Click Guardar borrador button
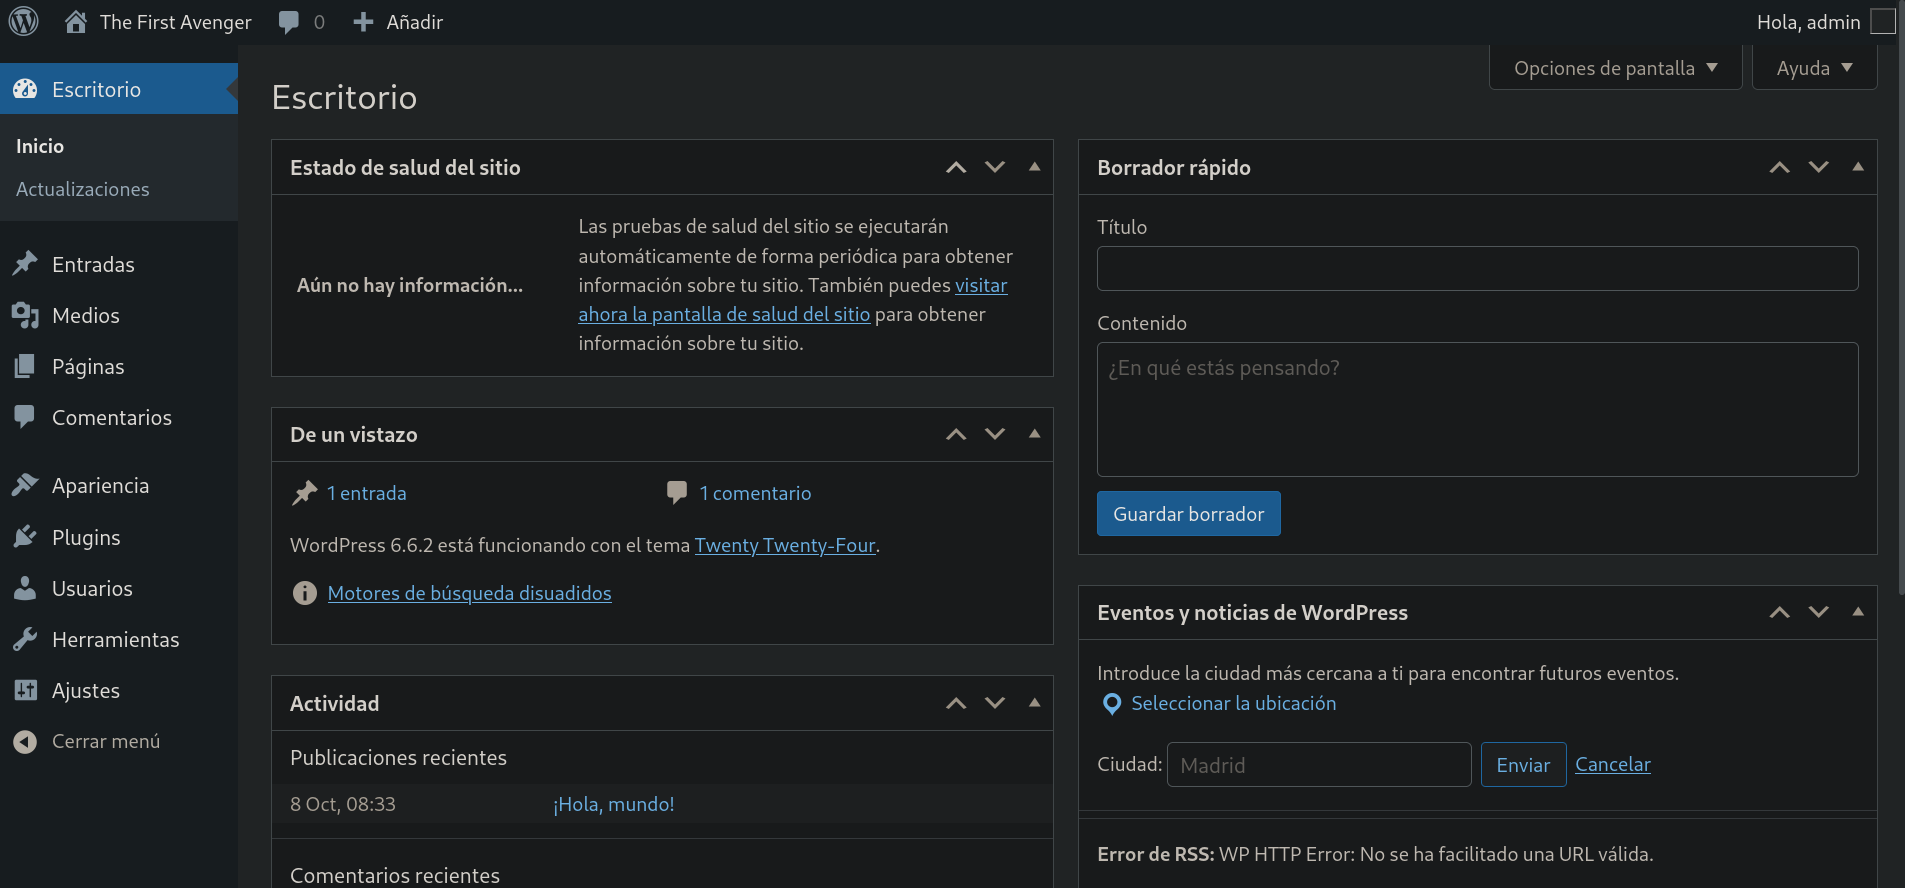The image size is (1905, 888). click(1188, 513)
